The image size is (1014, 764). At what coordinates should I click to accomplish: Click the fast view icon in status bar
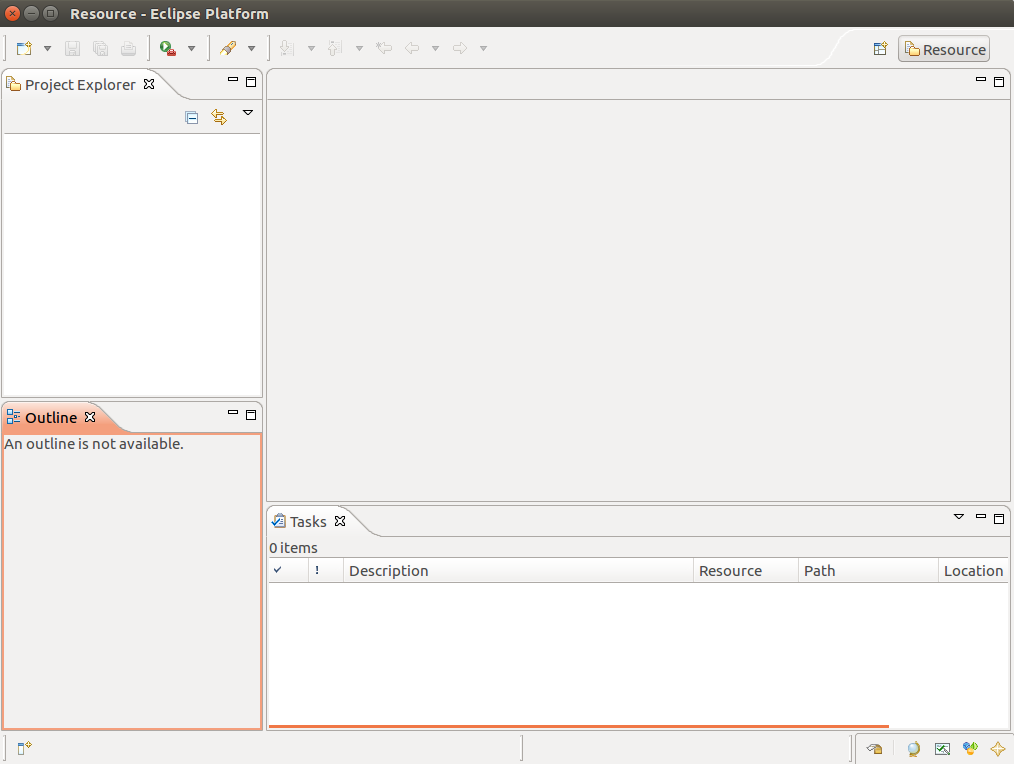pos(25,748)
